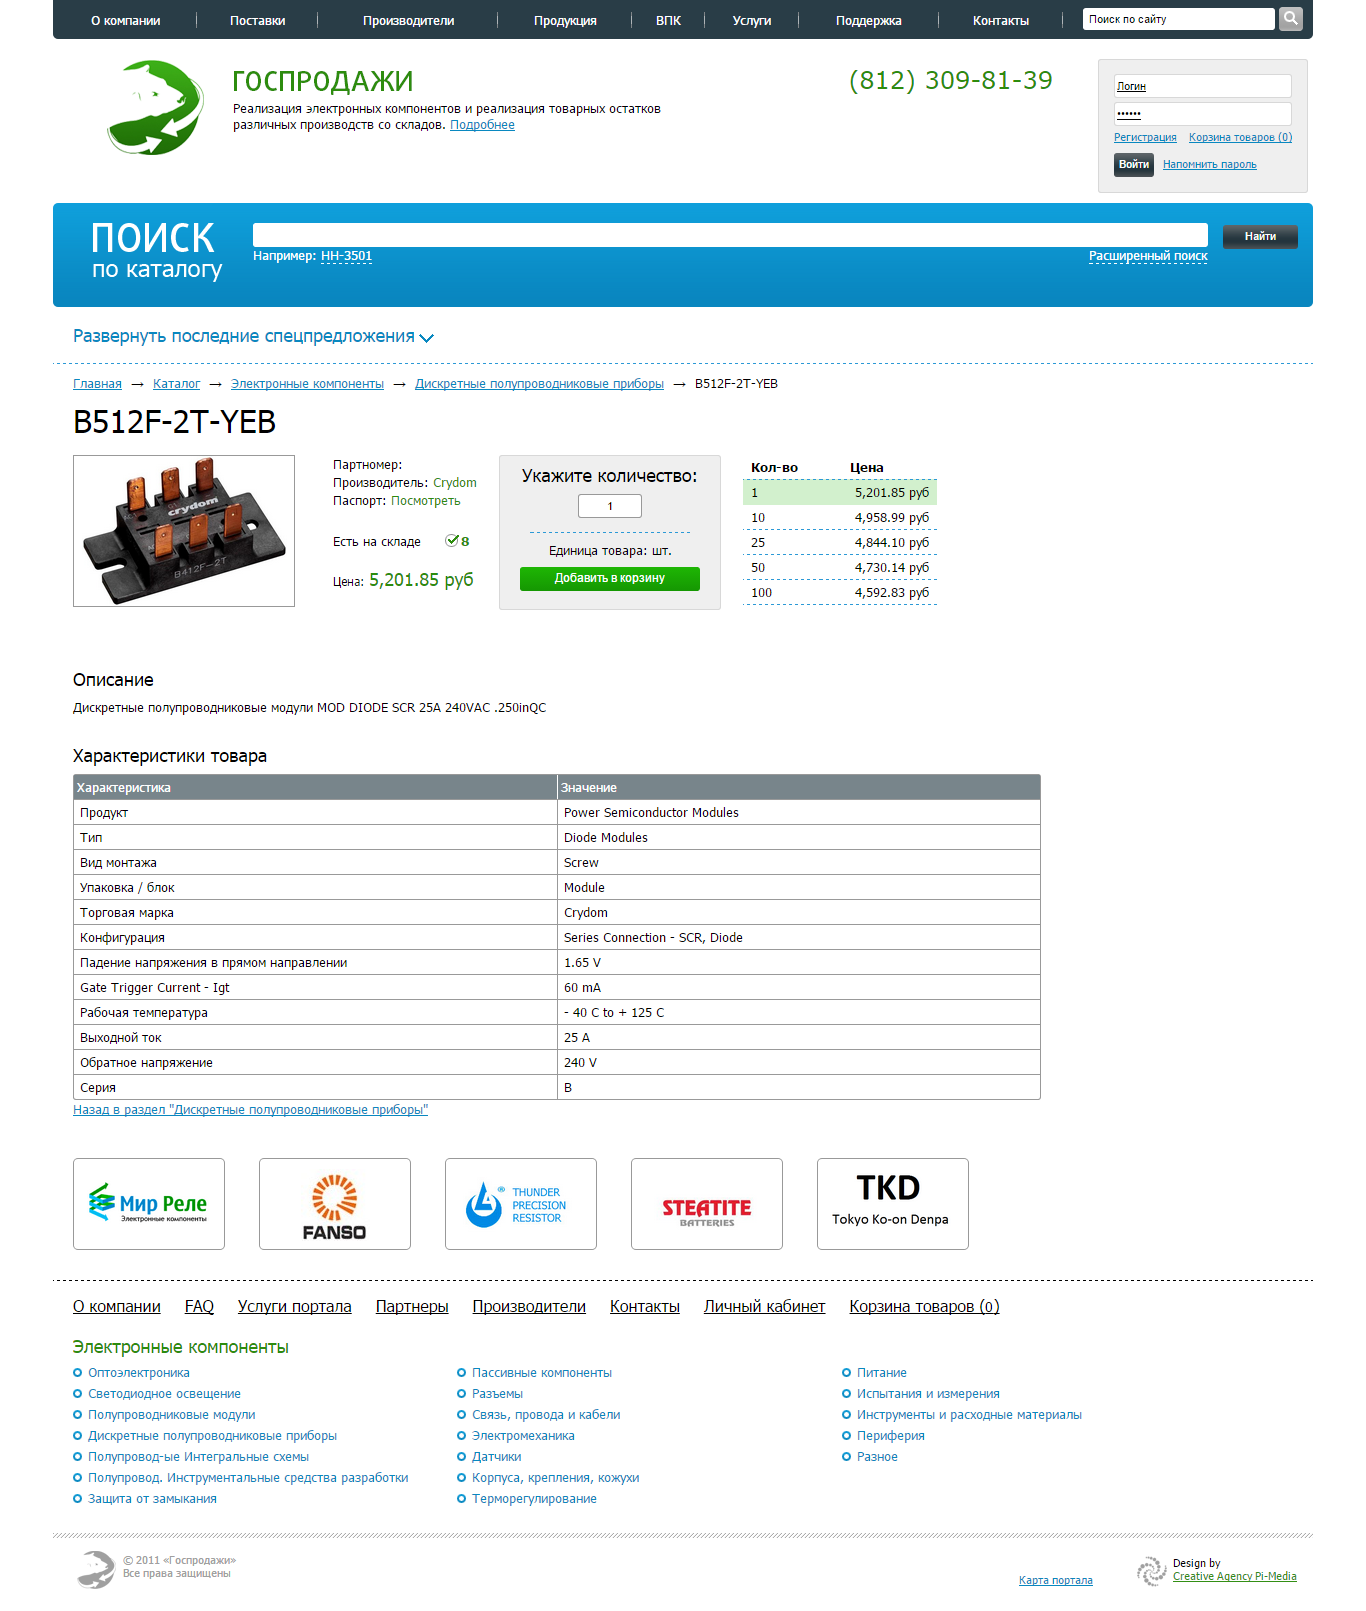Expand the последние спецпредложения section
1366x1611 pixels.
coord(253,337)
